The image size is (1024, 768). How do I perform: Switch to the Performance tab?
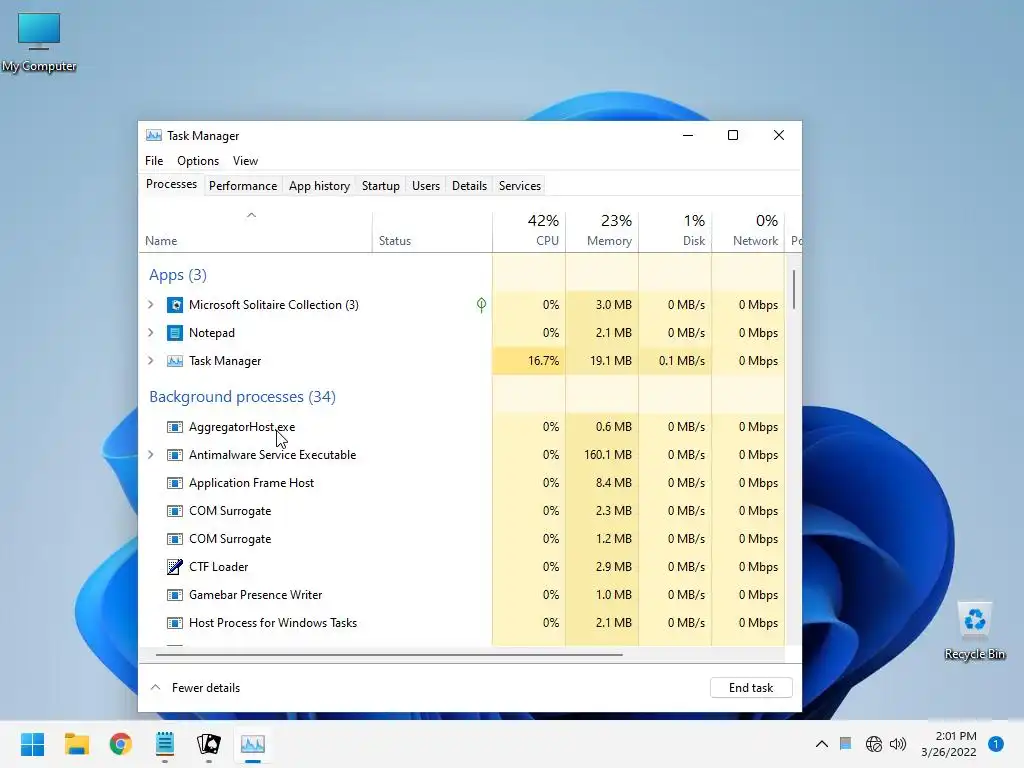pyautogui.click(x=243, y=186)
